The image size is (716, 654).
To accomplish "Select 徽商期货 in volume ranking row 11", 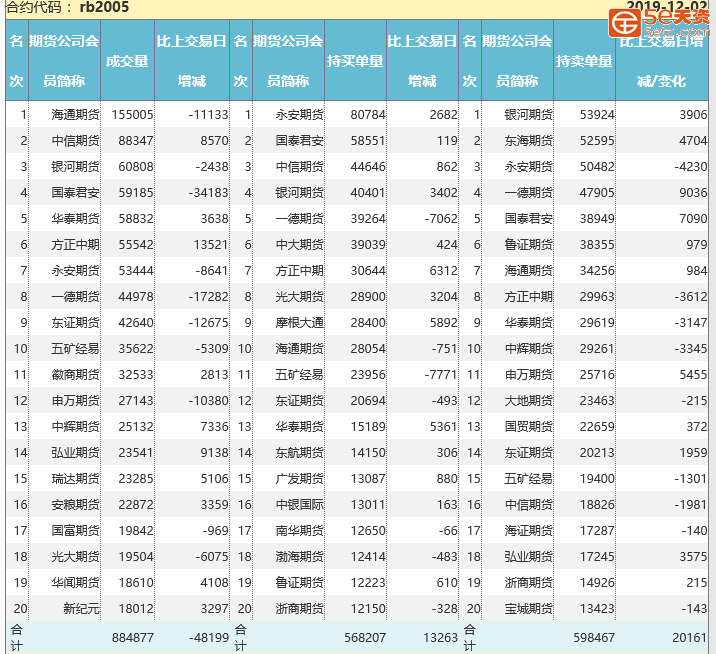I will (75, 375).
